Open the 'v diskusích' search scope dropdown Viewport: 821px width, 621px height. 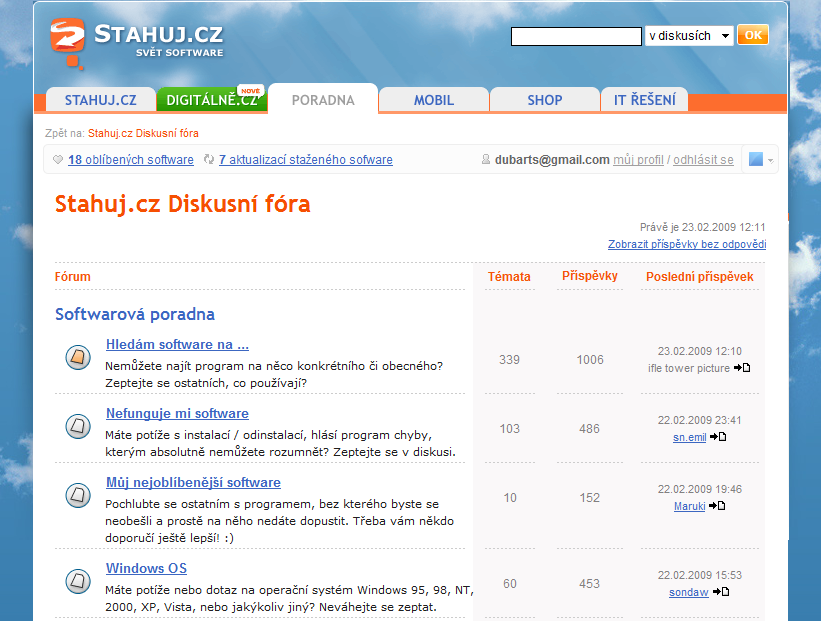pyautogui.click(x=689, y=36)
